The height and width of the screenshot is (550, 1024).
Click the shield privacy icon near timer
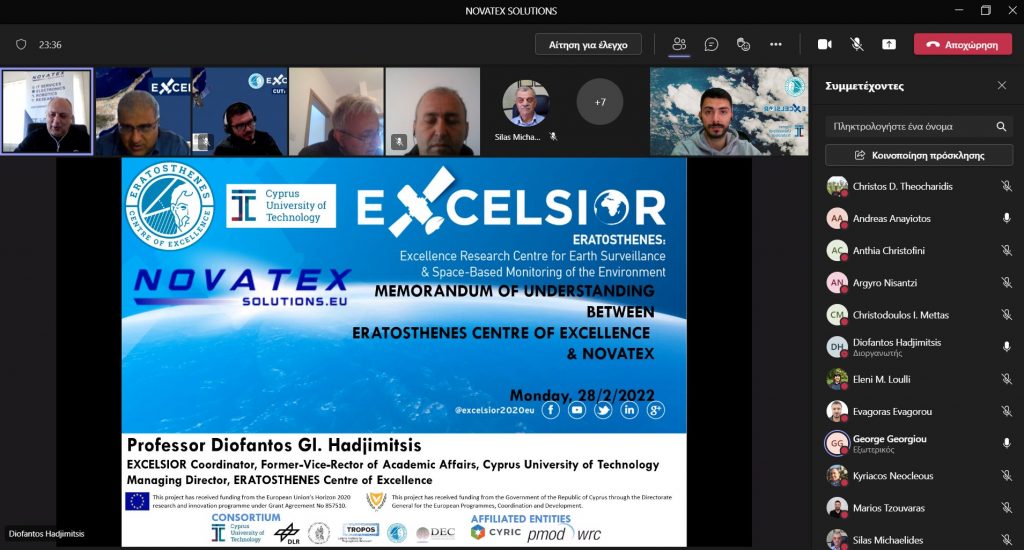click(21, 44)
